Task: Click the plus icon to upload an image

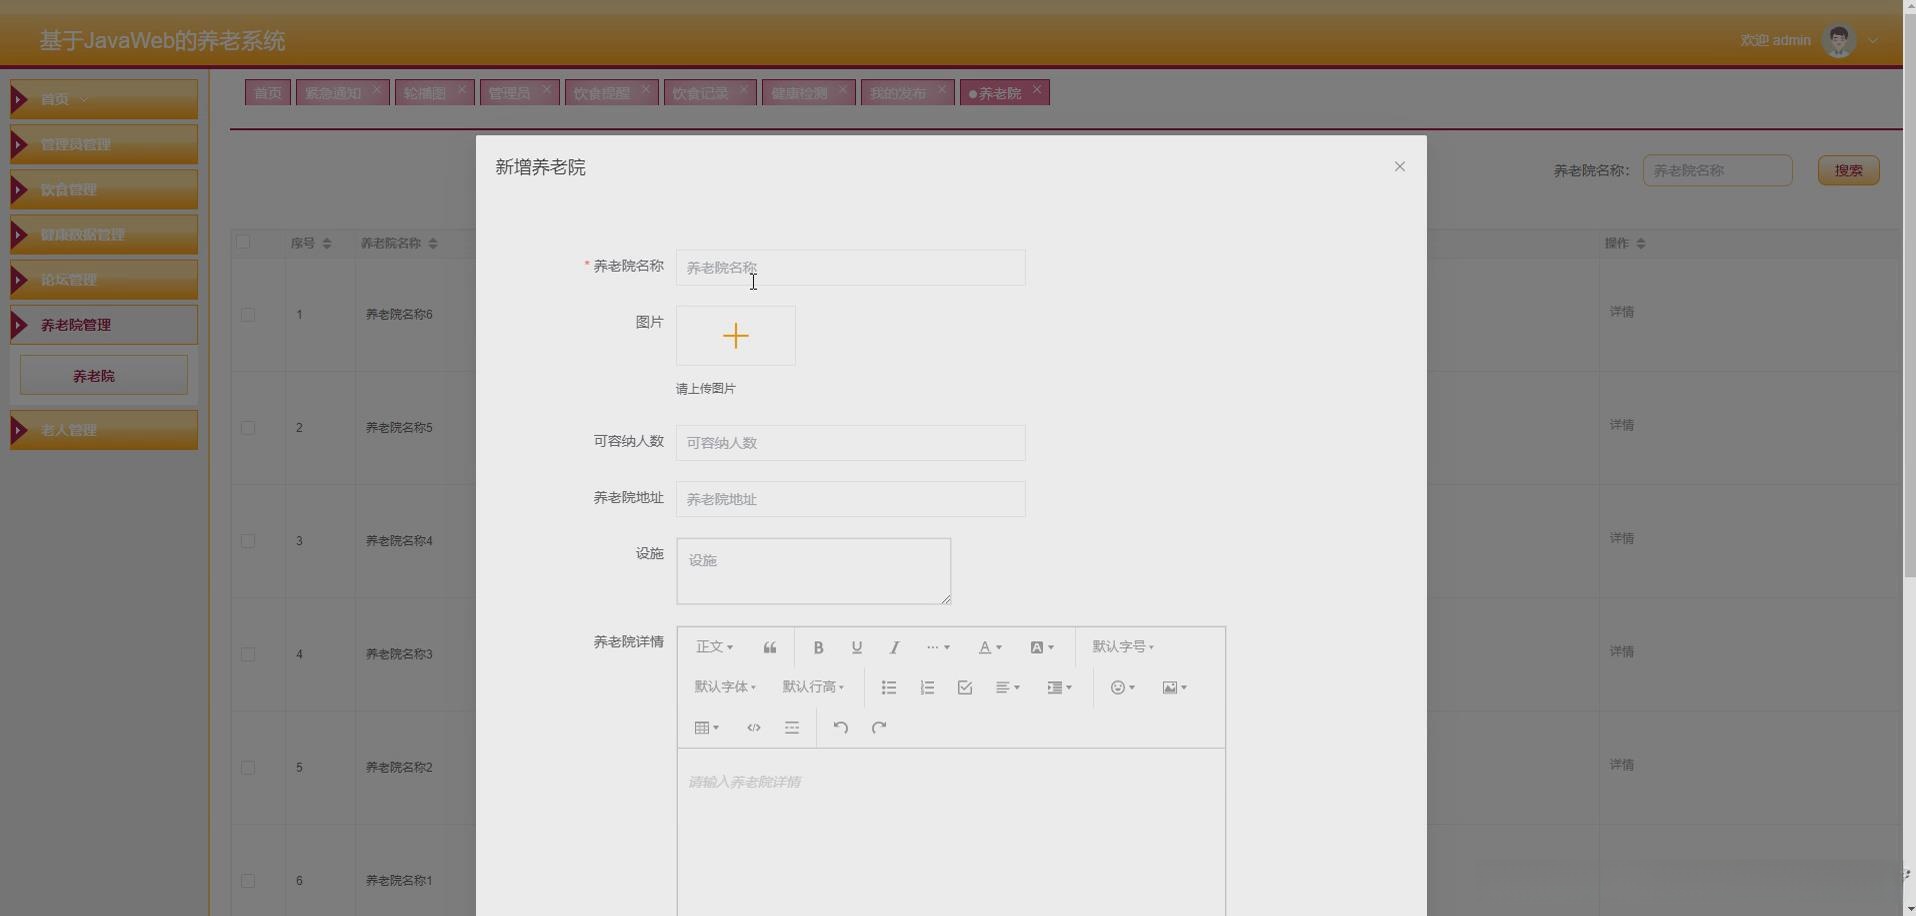Action: 736,335
